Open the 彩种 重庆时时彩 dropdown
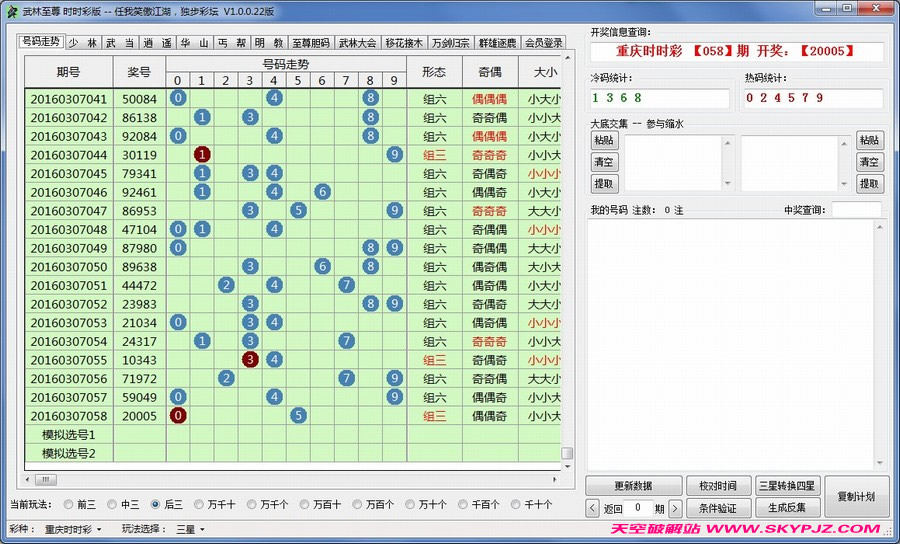Image resolution: width=900 pixels, height=544 pixels. 73,529
